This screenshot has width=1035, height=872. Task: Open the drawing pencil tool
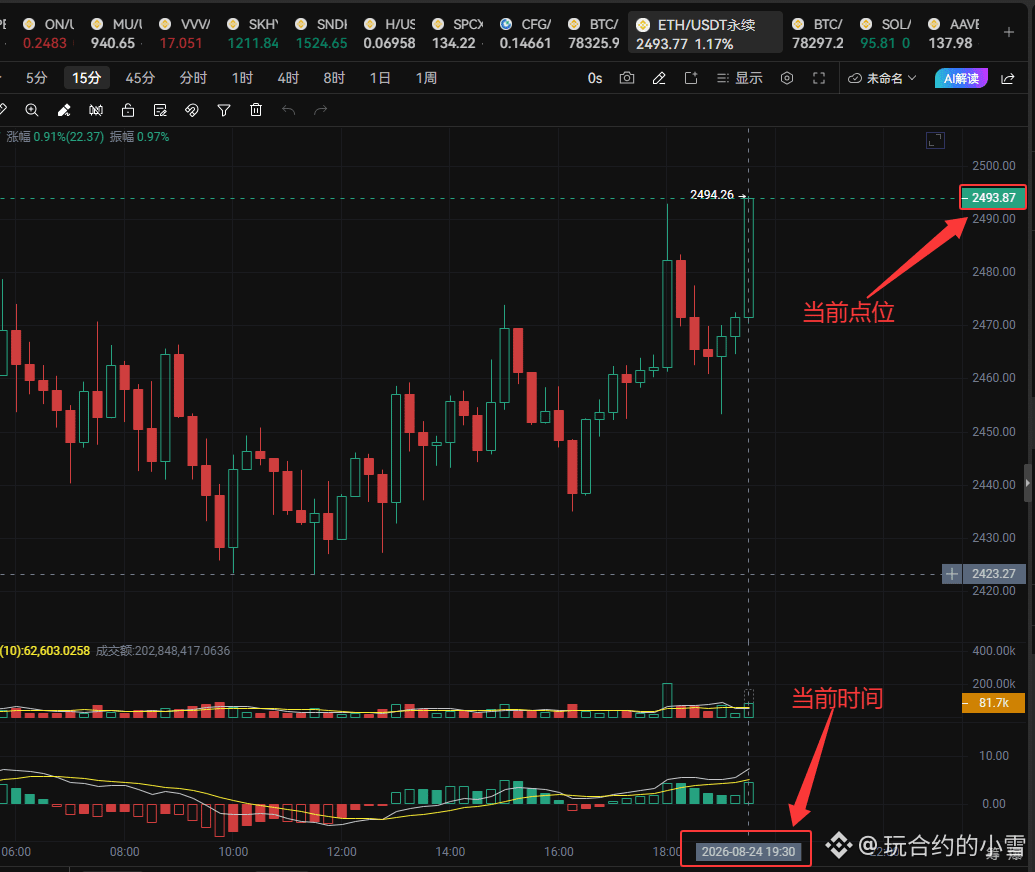tap(659, 79)
